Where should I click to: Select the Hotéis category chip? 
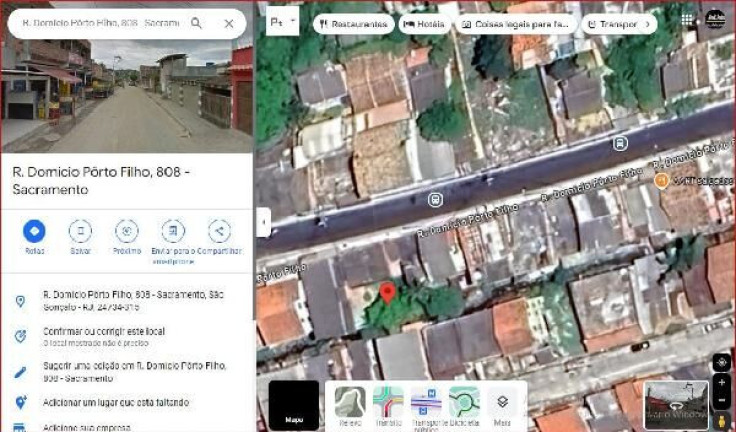425,24
